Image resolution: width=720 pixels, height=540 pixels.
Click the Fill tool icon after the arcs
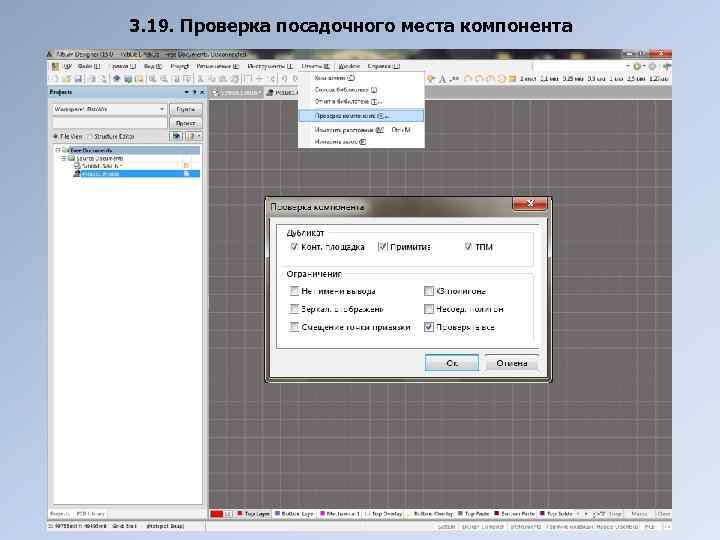(512, 79)
